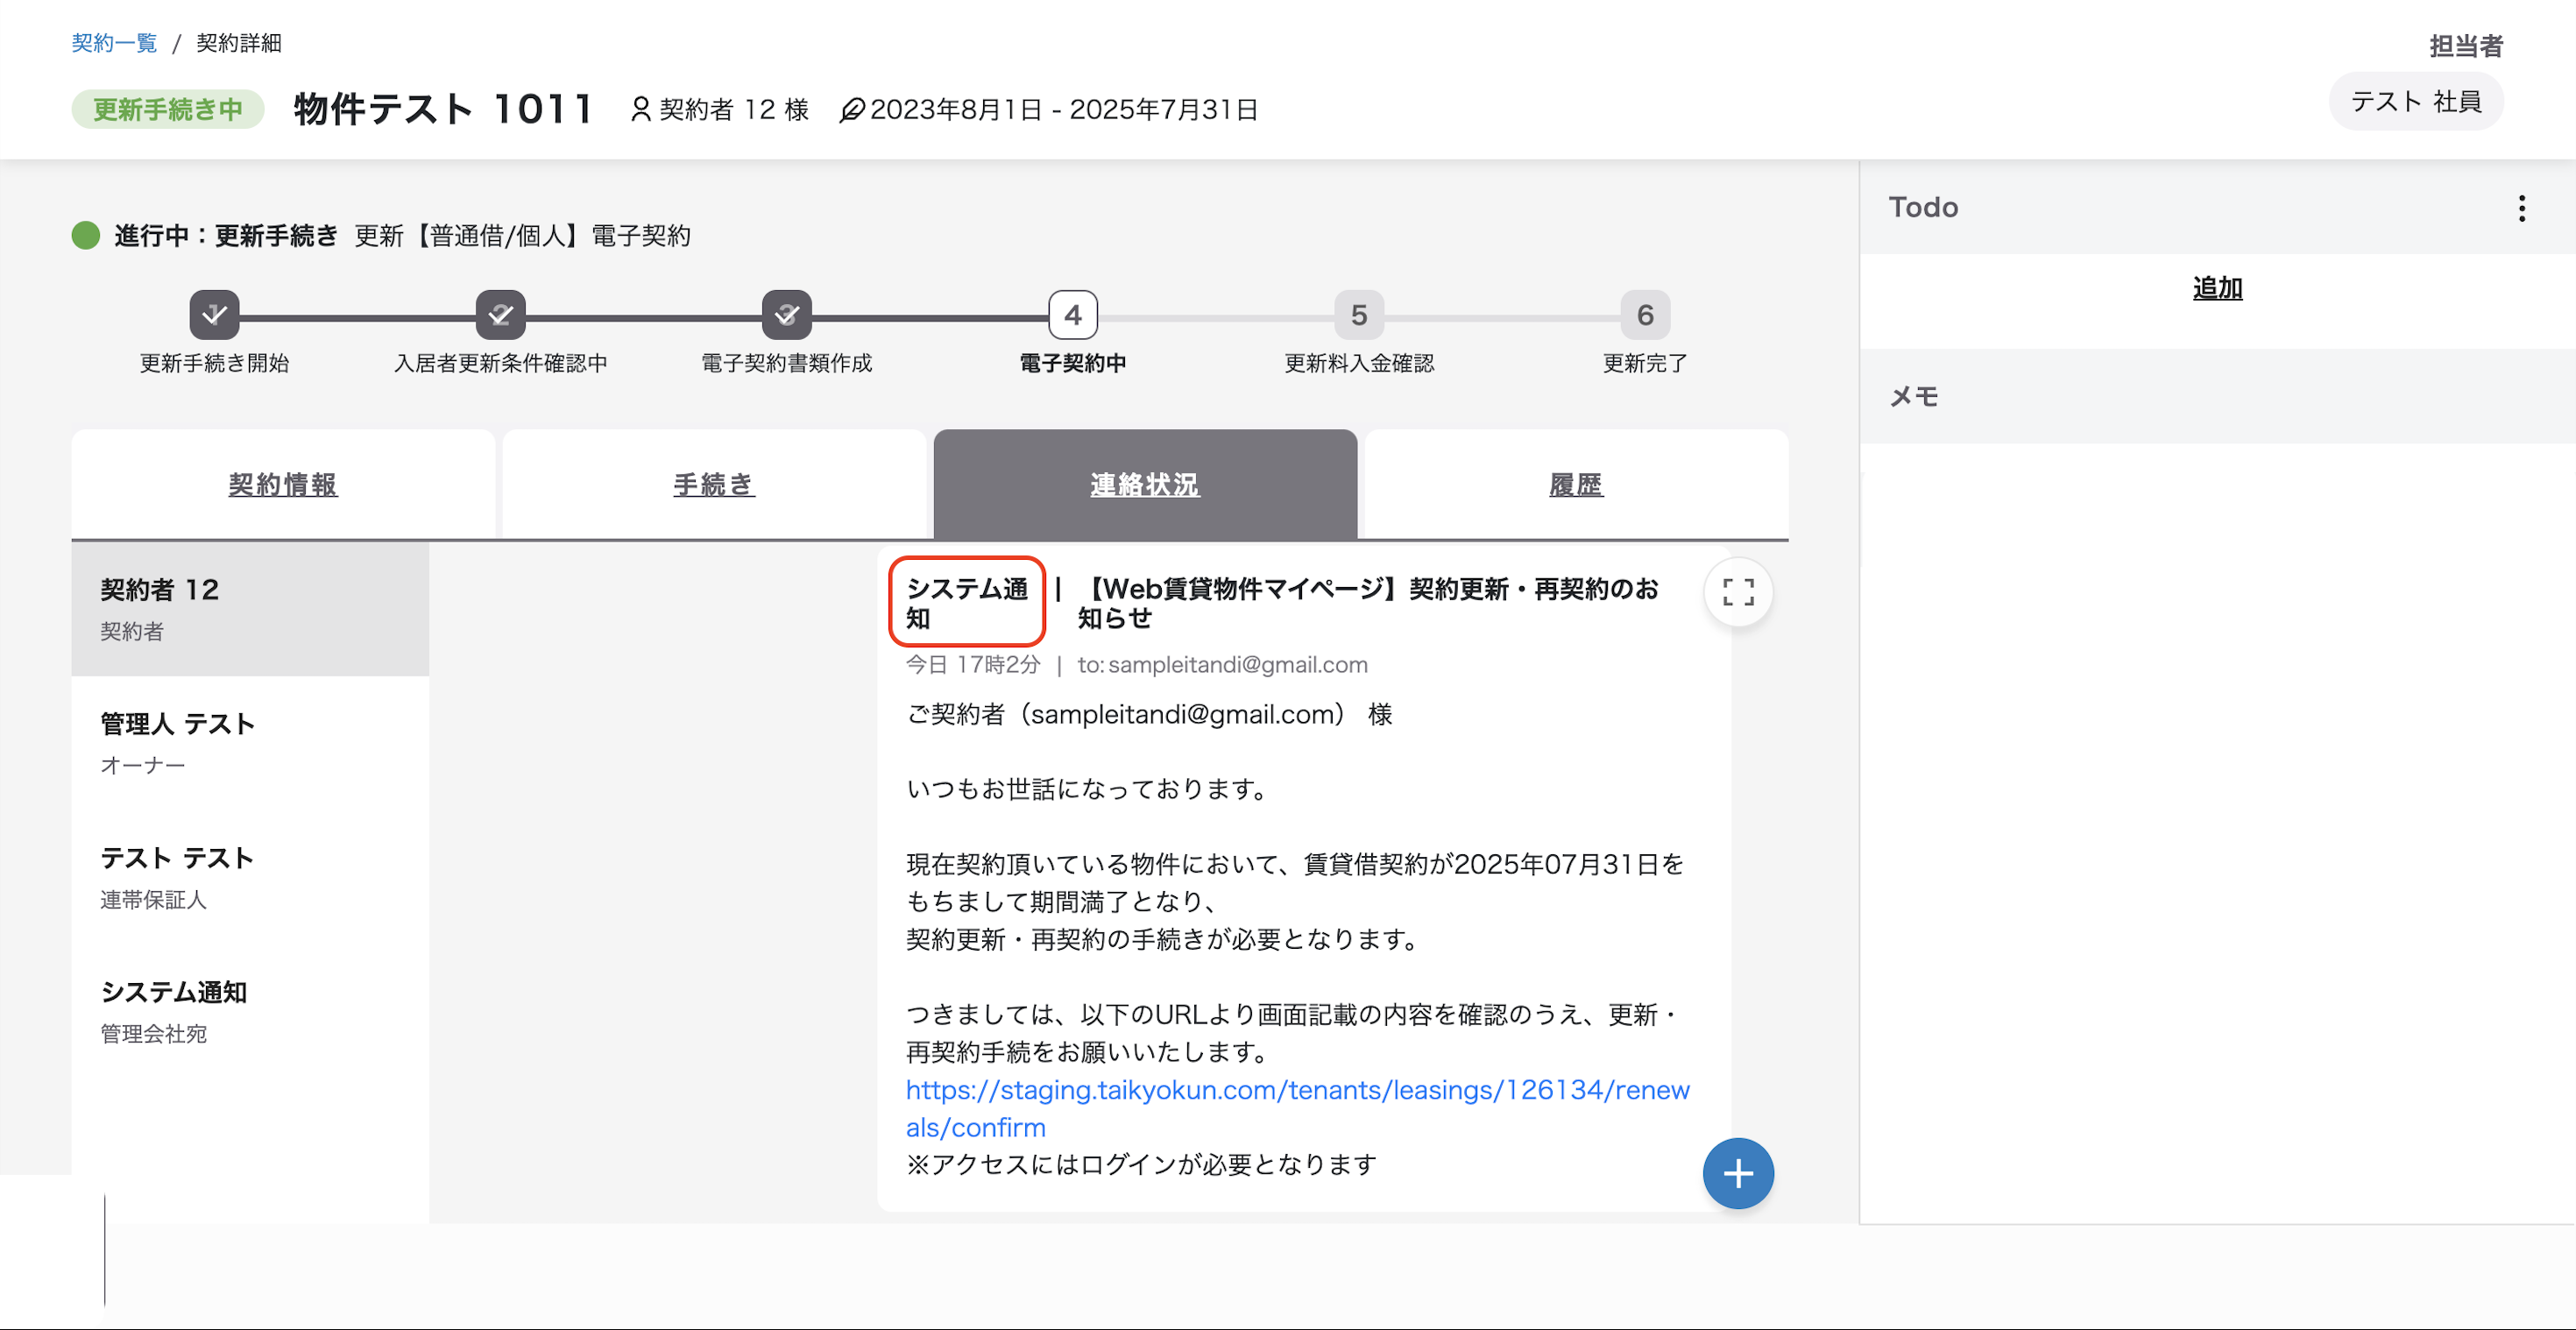Click the 契約詳細 breadcrumb text
This screenshot has width=2576, height=1330.
239,43
